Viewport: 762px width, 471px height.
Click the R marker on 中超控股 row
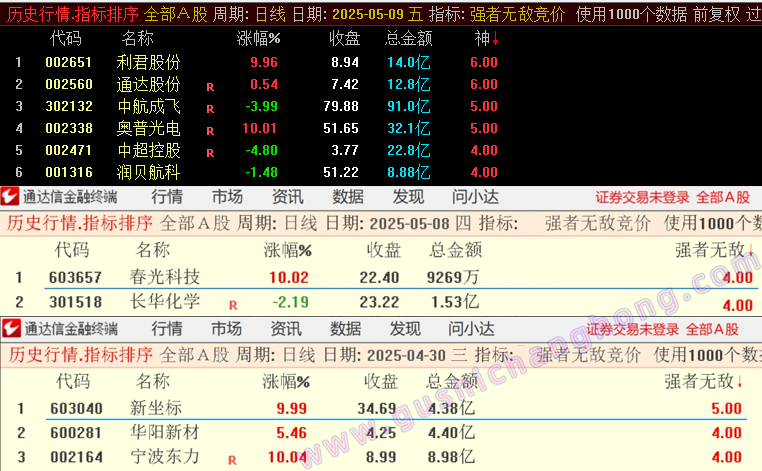tap(210, 153)
